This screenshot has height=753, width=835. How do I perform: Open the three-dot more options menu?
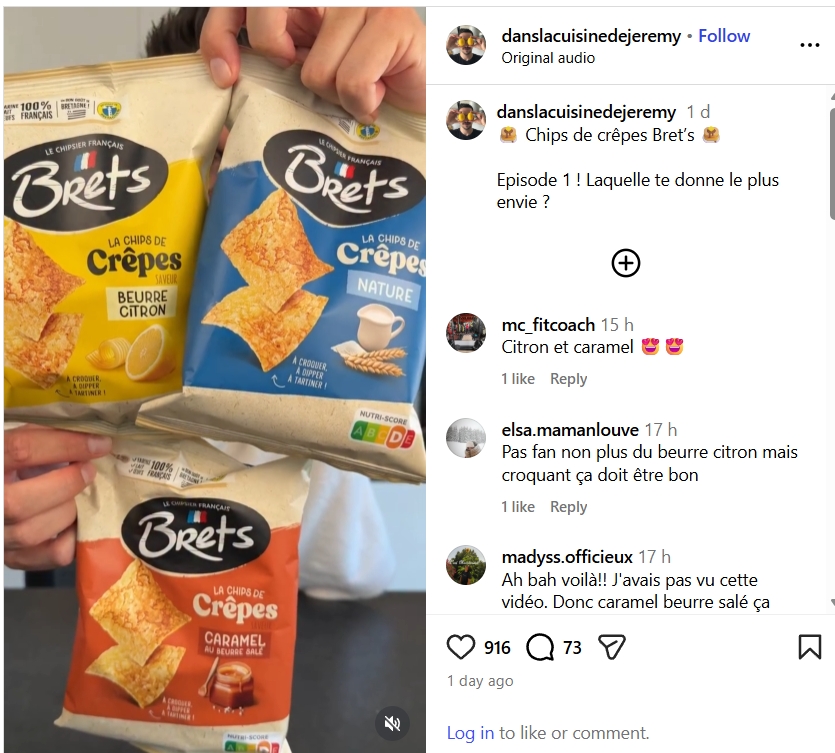click(x=809, y=45)
